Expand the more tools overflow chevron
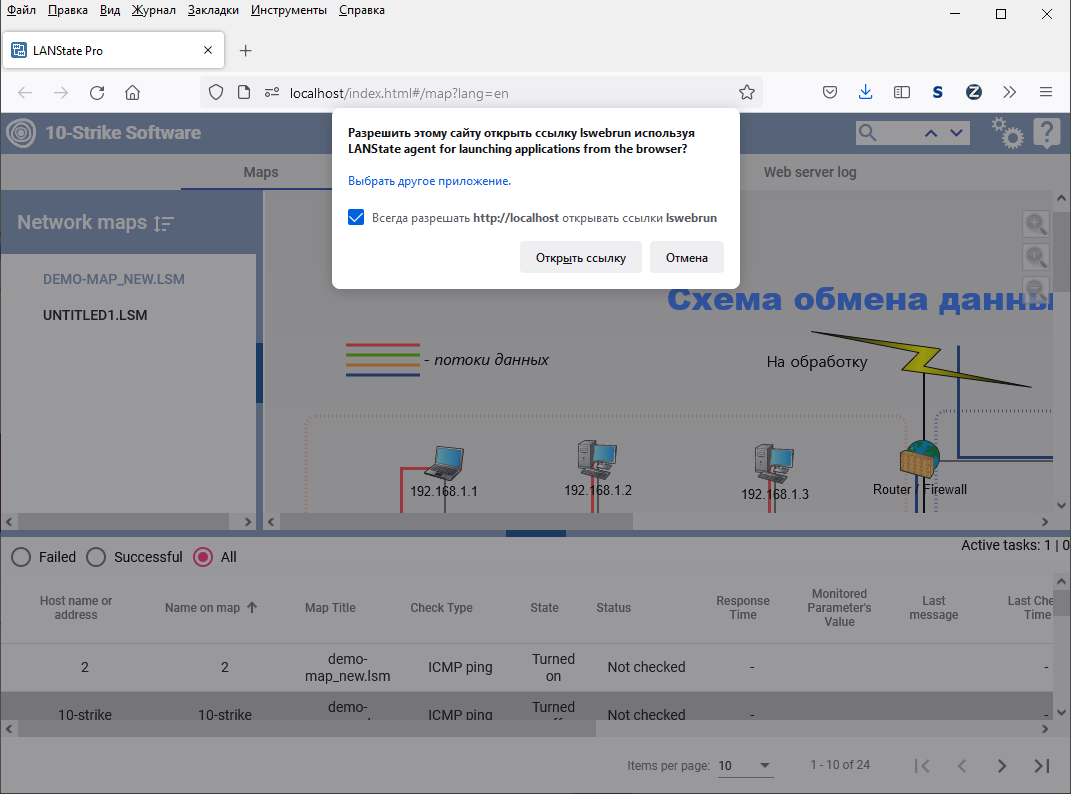The width and height of the screenshot is (1071, 794). coord(1010,92)
